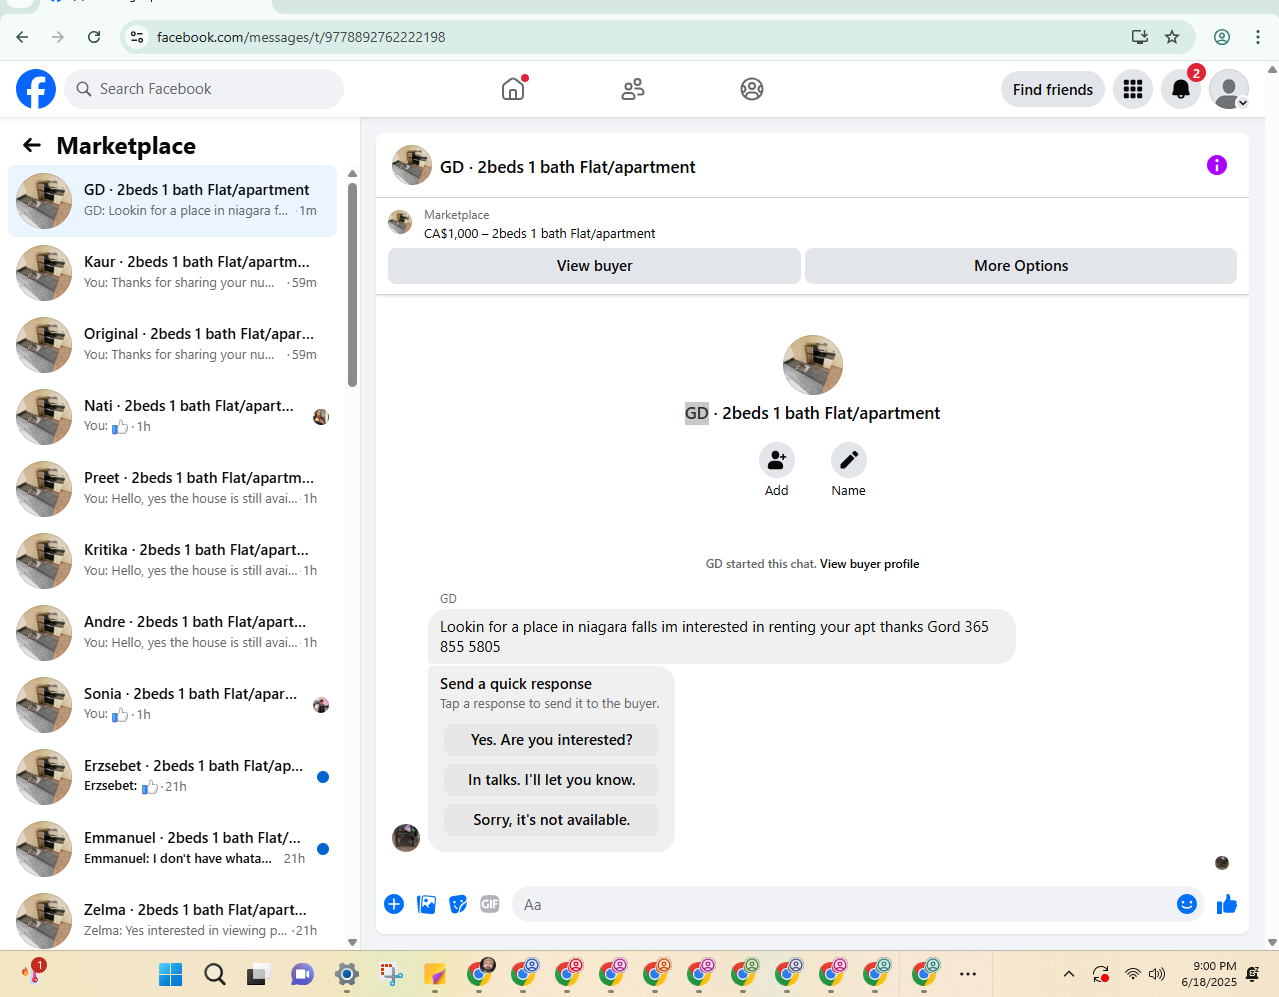Click the back arrow beside Marketplace

[32, 146]
